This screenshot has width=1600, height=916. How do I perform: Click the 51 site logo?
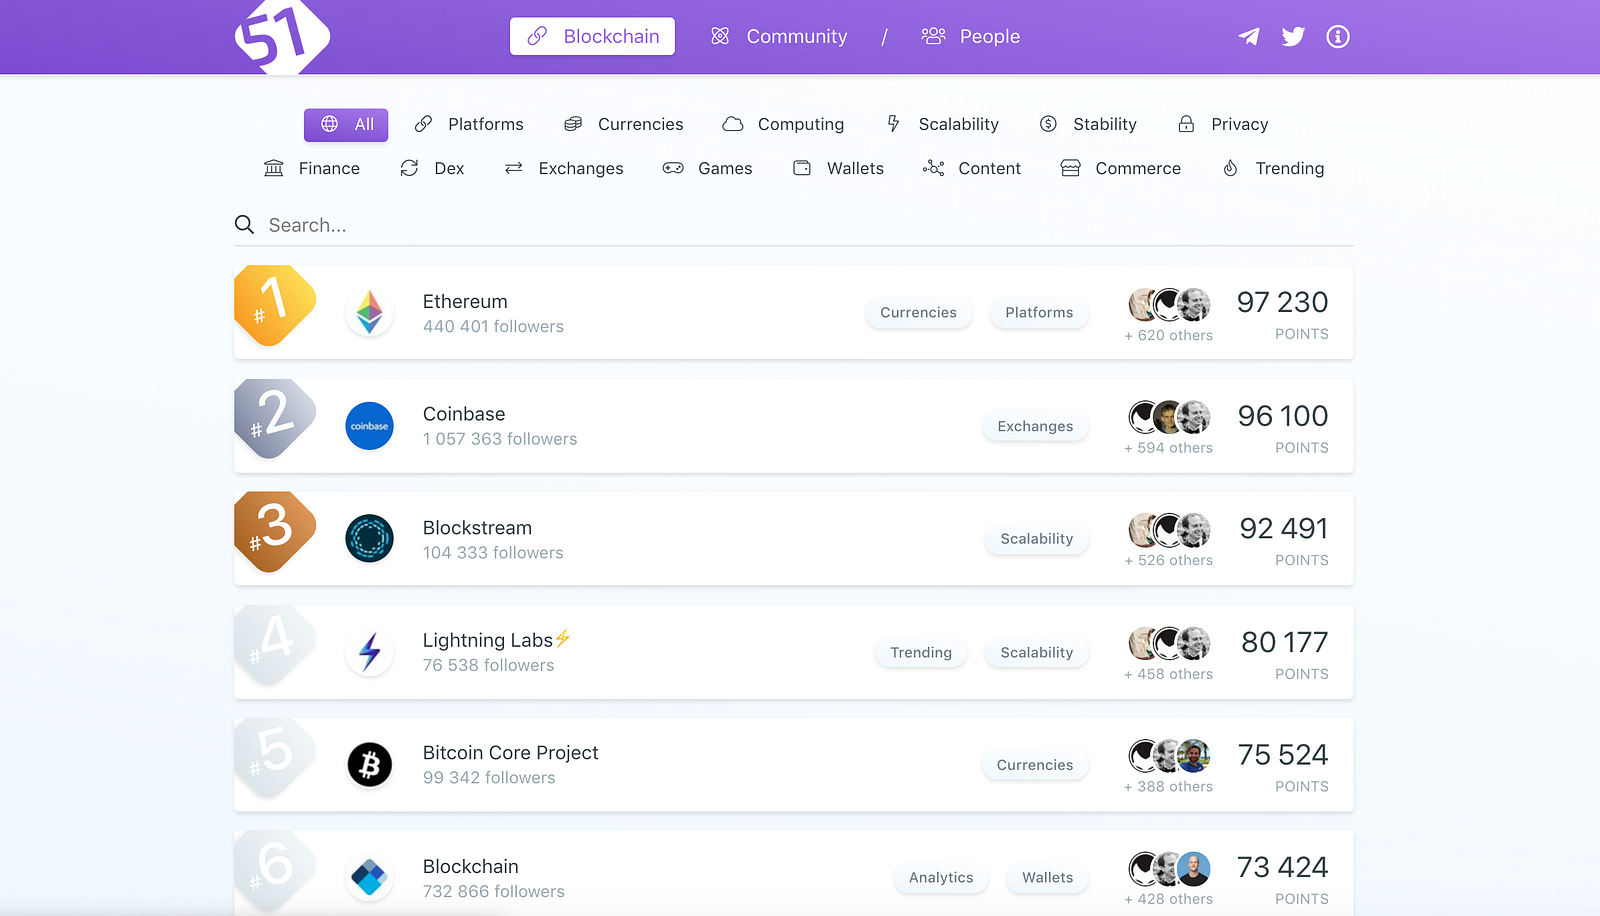pos(282,37)
